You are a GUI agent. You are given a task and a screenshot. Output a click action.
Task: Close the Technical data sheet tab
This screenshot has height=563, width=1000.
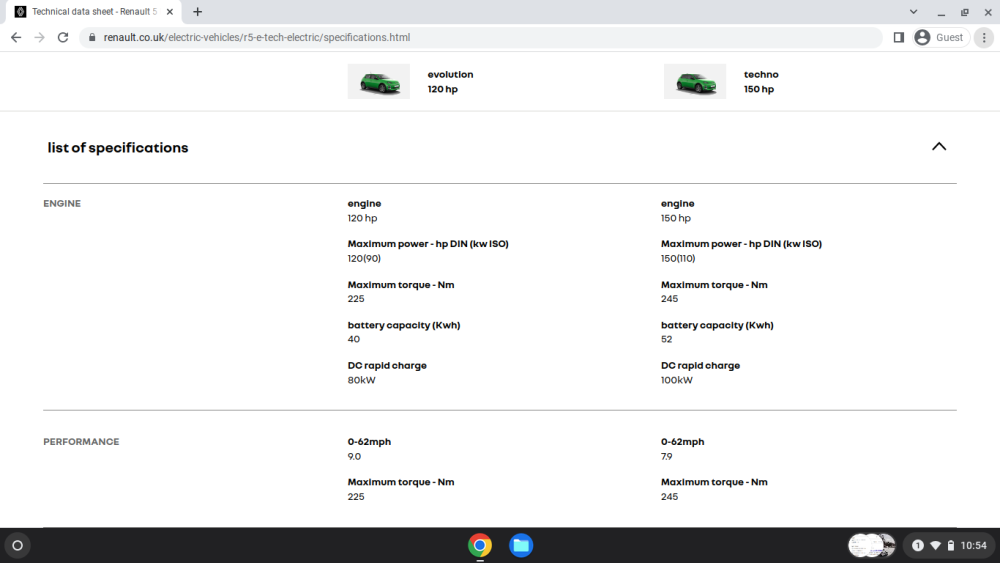170,11
